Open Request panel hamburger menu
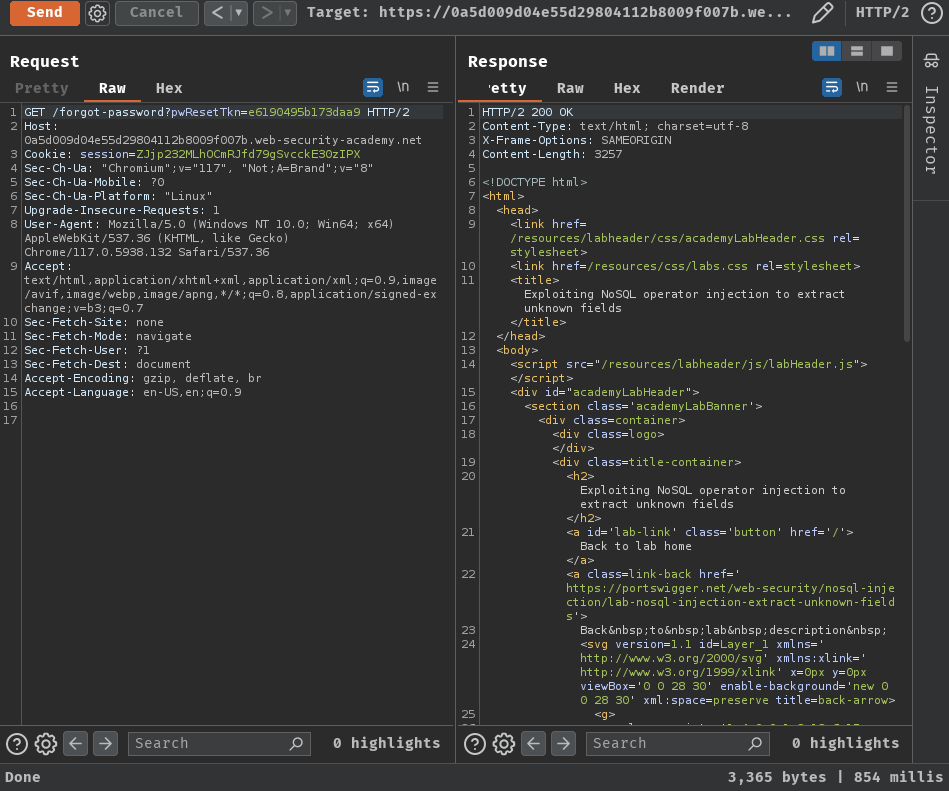 pos(433,87)
